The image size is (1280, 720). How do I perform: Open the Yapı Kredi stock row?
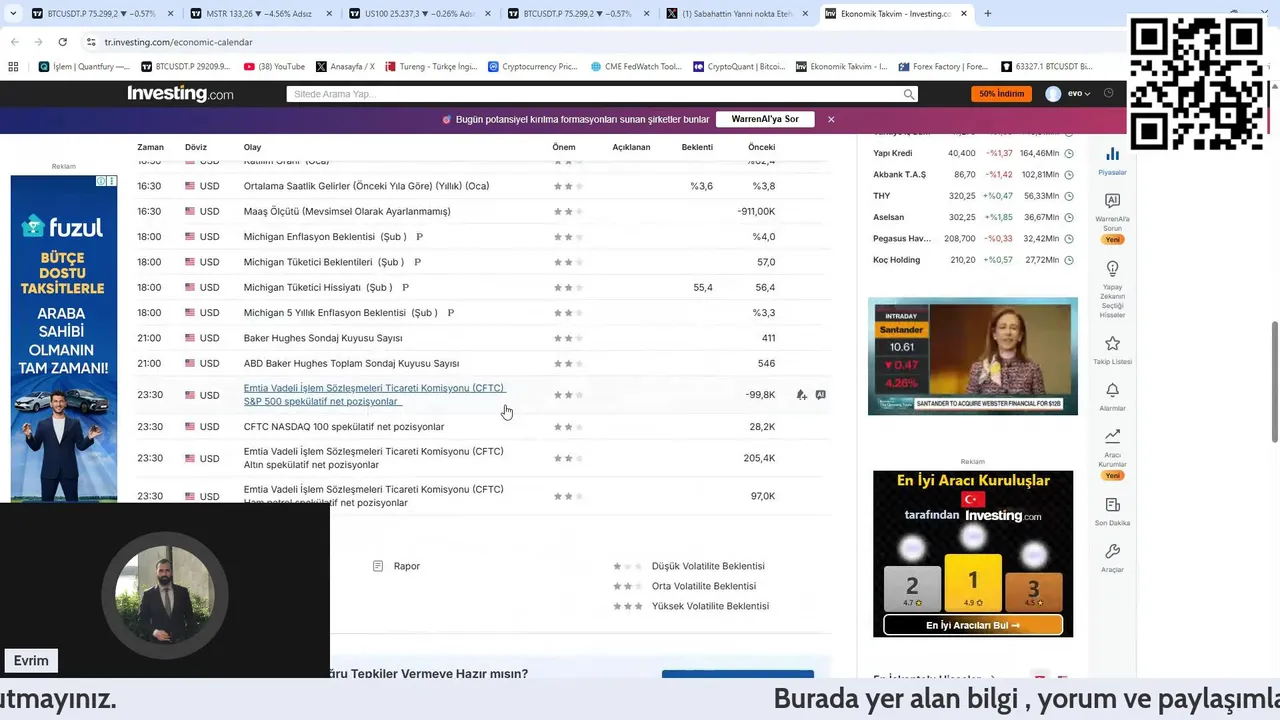[972, 153]
